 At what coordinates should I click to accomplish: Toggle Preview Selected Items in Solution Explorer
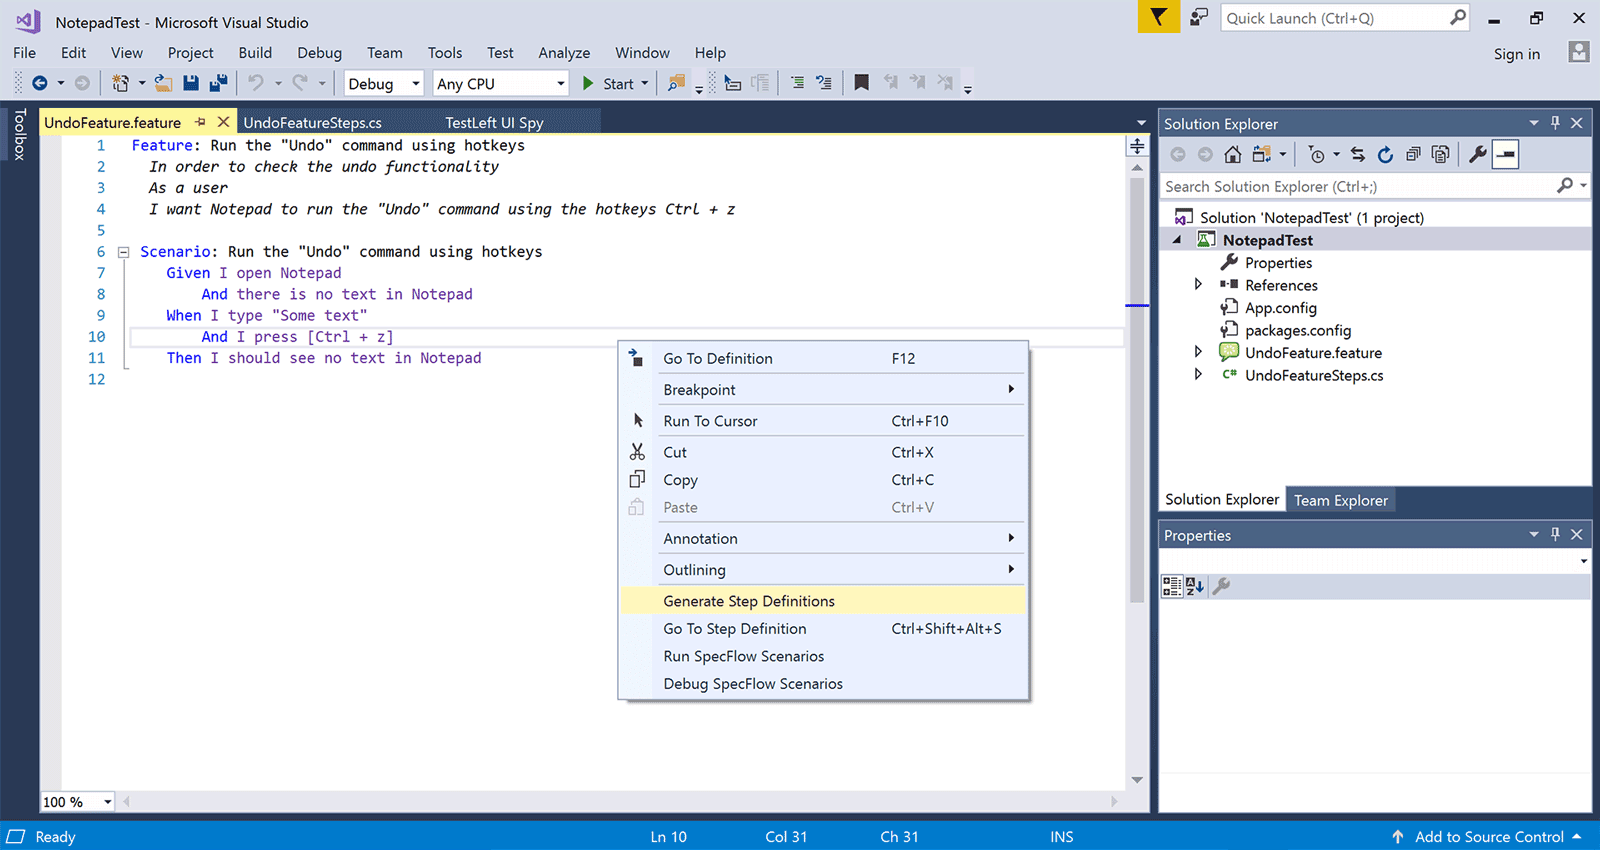pos(1505,154)
